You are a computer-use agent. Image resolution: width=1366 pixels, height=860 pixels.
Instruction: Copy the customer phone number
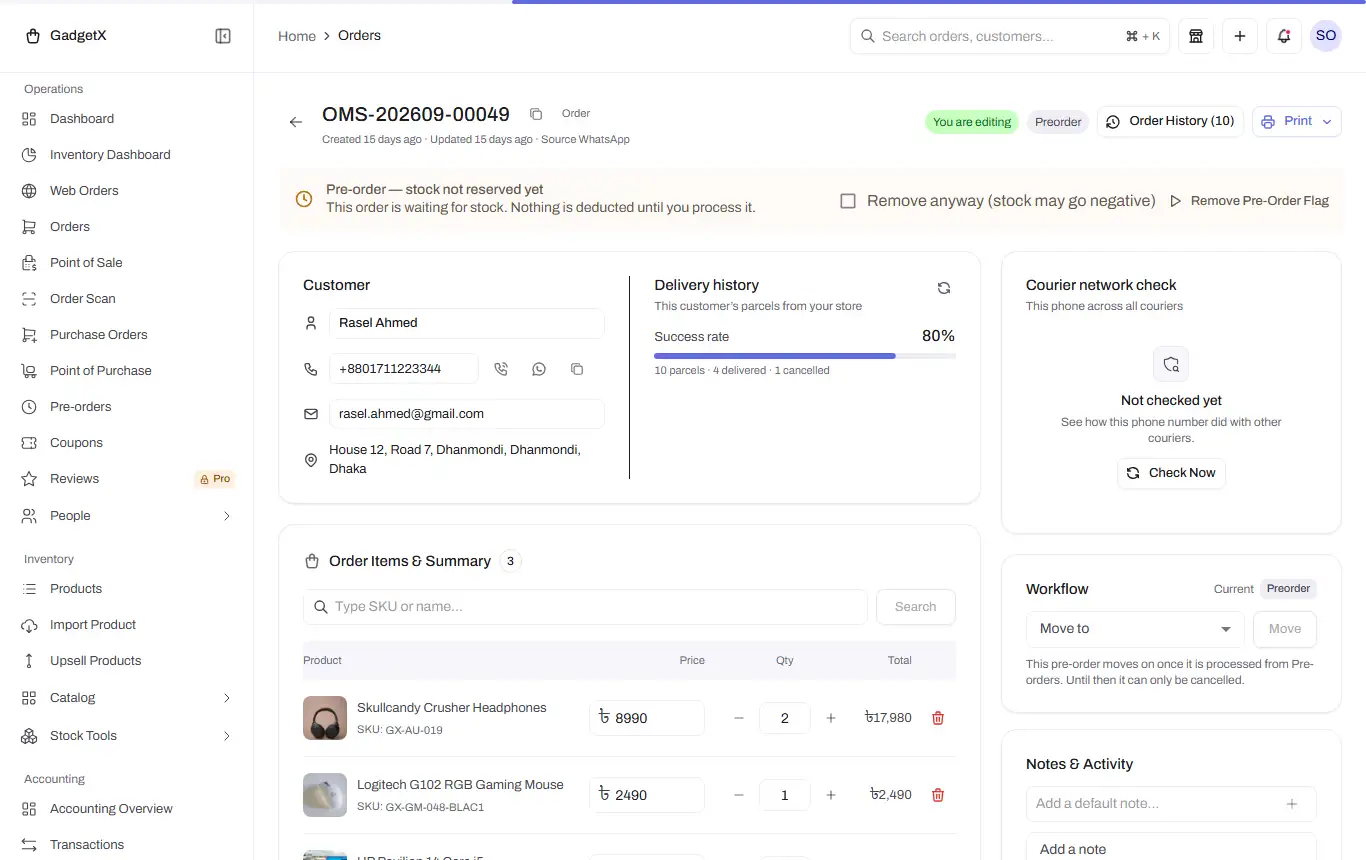pos(577,369)
